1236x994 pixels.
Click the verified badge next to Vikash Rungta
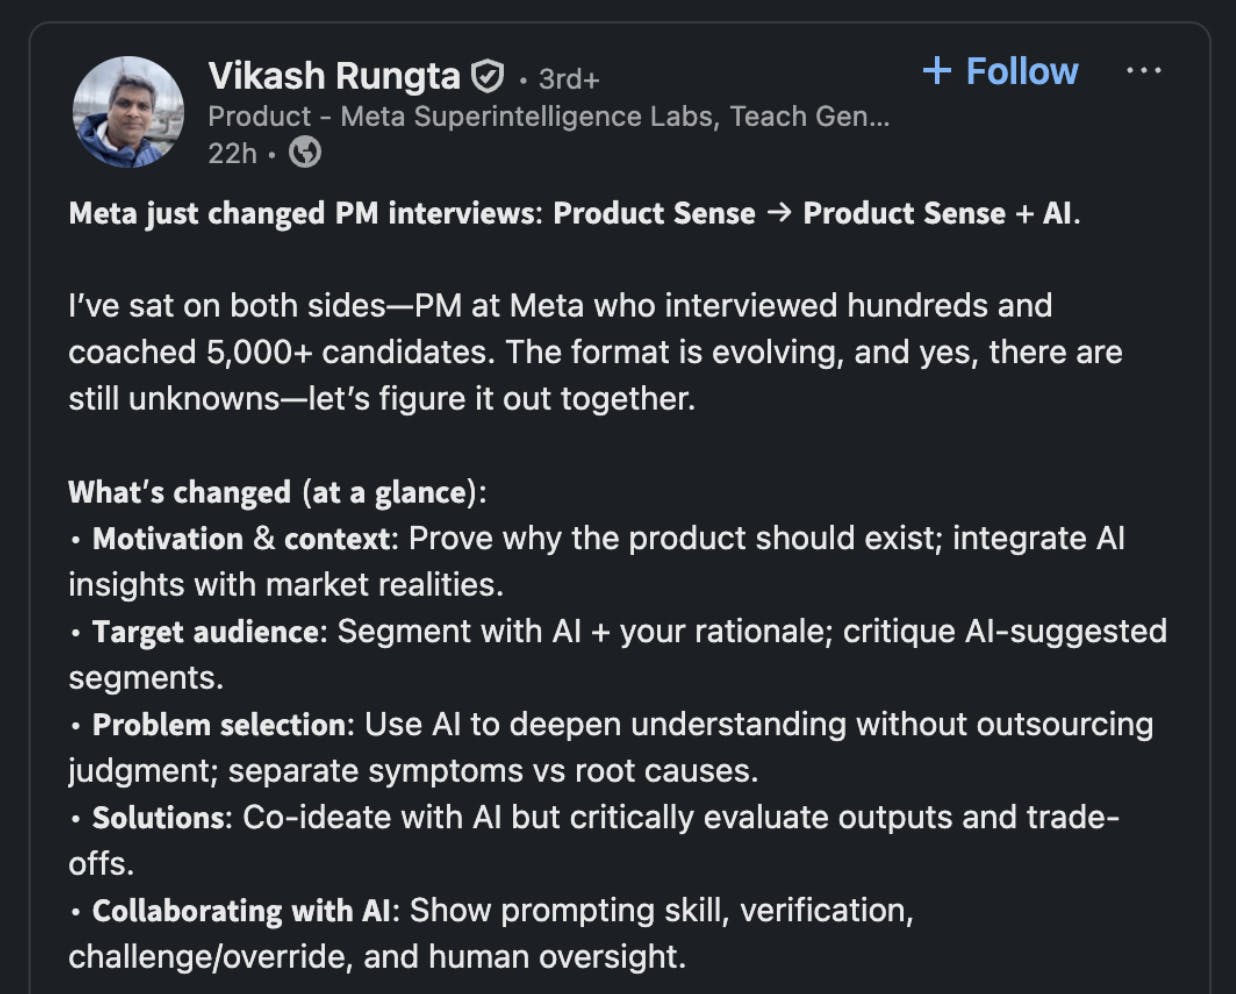487,72
